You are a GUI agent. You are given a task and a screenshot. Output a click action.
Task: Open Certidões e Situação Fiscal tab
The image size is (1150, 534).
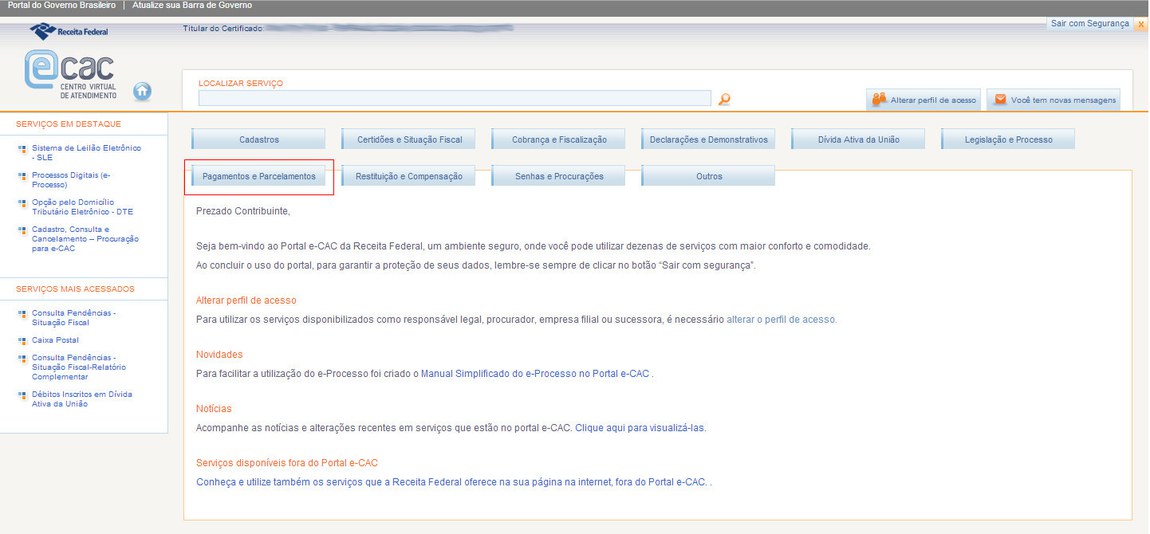(409, 139)
